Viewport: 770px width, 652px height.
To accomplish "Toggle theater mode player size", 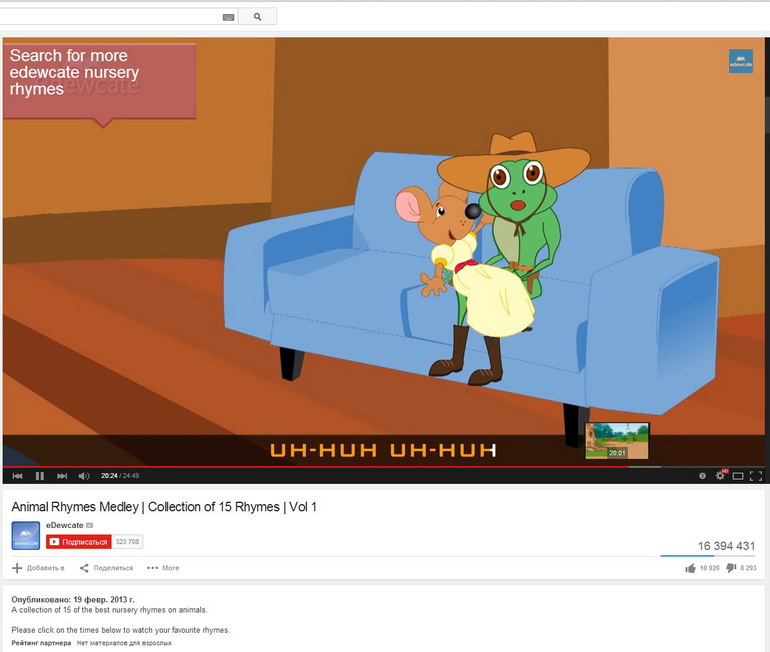I will pyautogui.click(x=737, y=476).
